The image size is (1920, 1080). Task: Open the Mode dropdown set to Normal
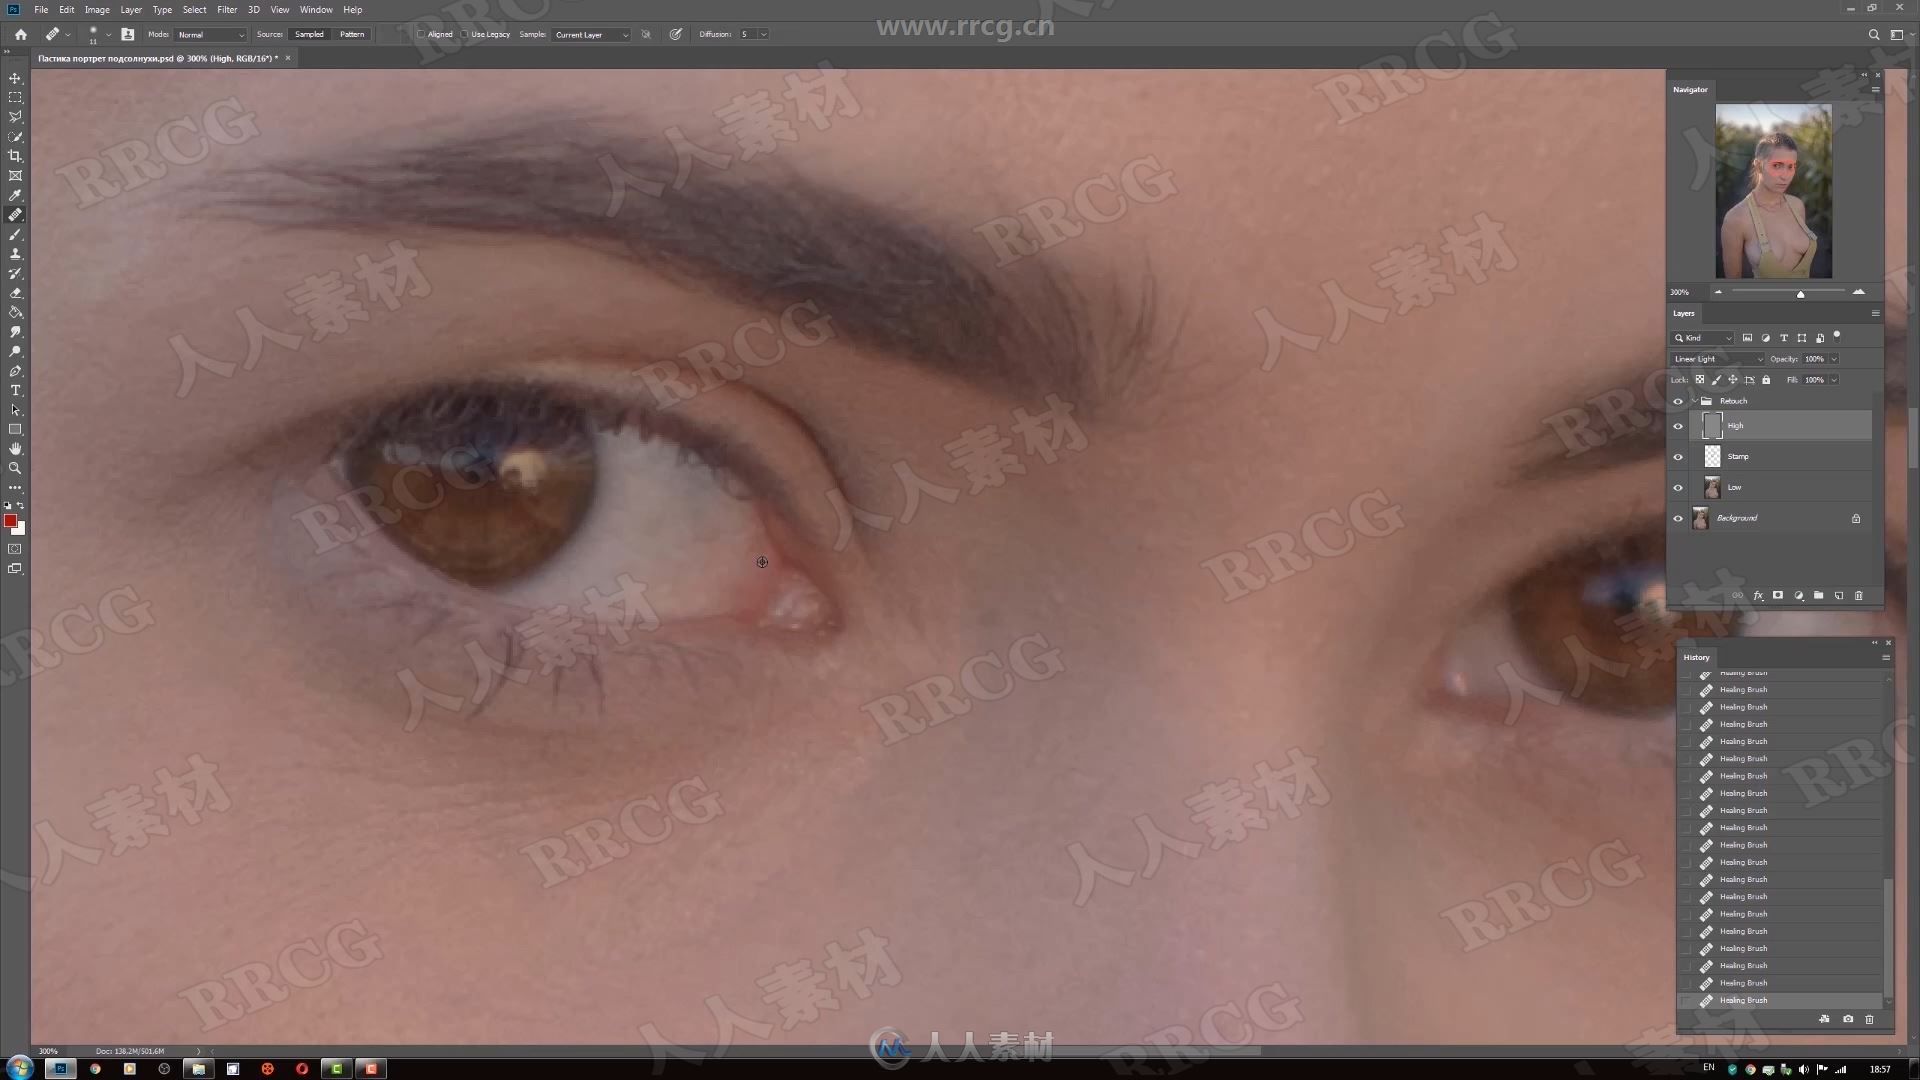click(210, 34)
